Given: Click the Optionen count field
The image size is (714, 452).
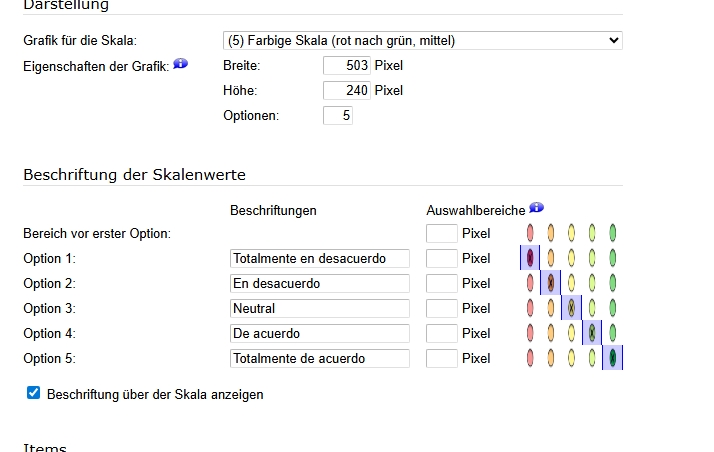Looking at the screenshot, I should click(x=338, y=116).
